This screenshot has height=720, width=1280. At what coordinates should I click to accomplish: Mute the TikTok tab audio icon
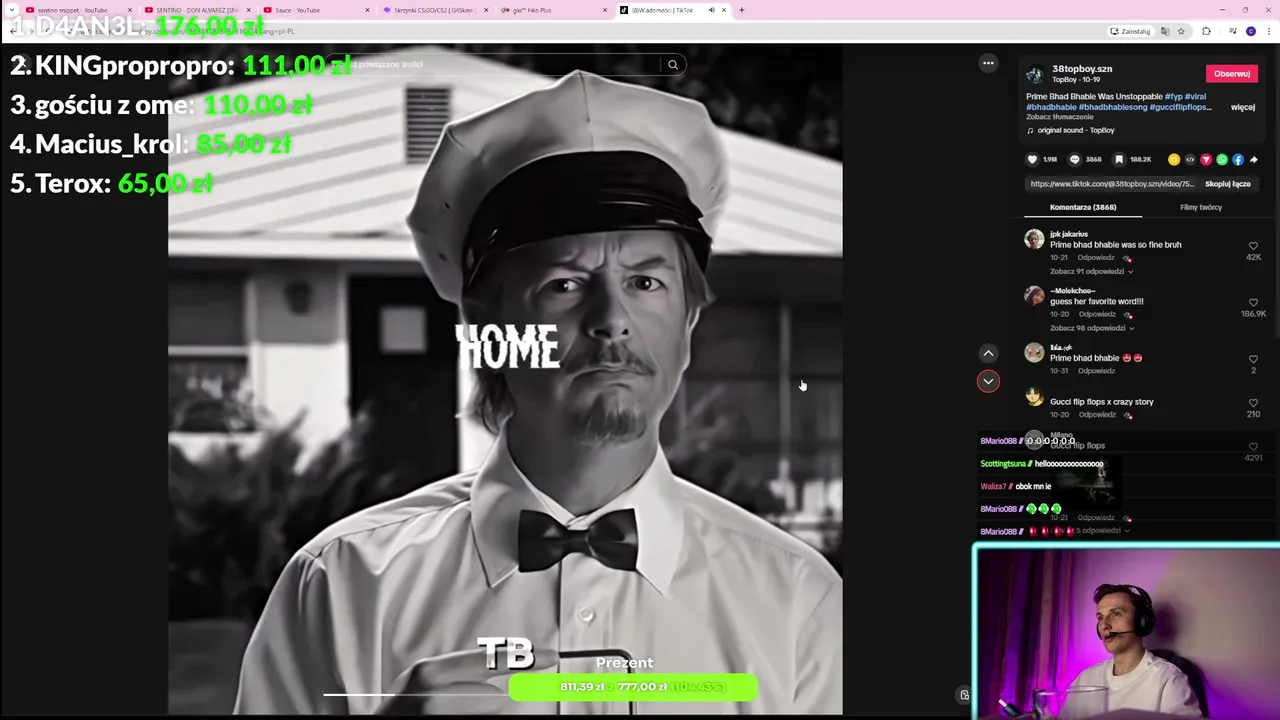click(x=711, y=10)
